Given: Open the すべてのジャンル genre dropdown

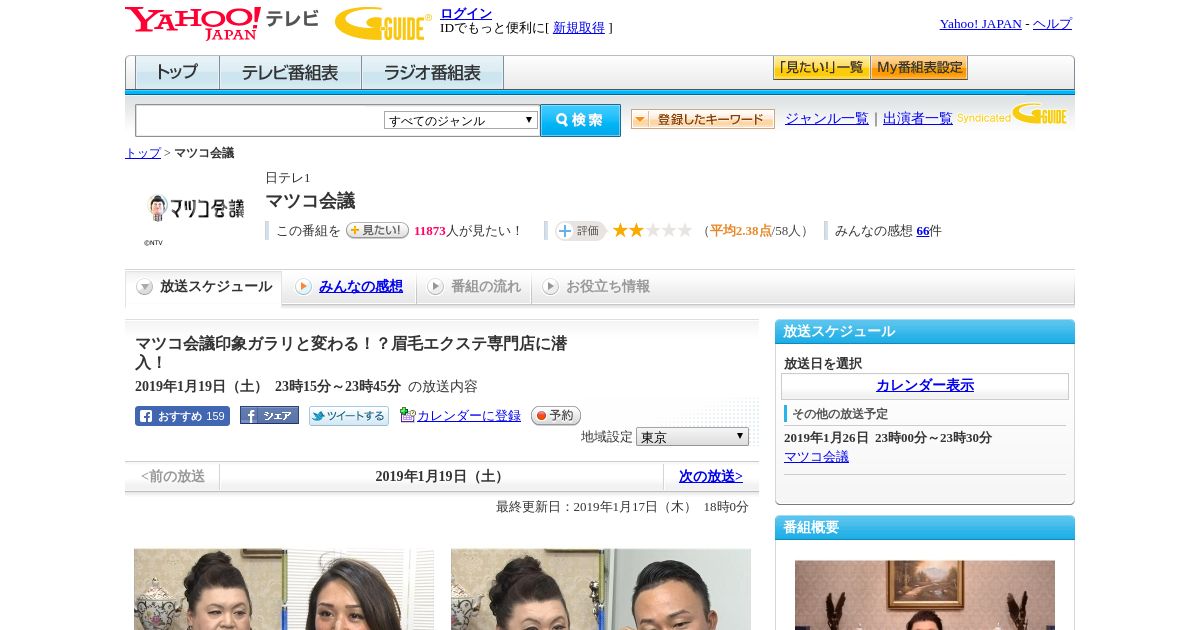Looking at the screenshot, I should pyautogui.click(x=461, y=120).
